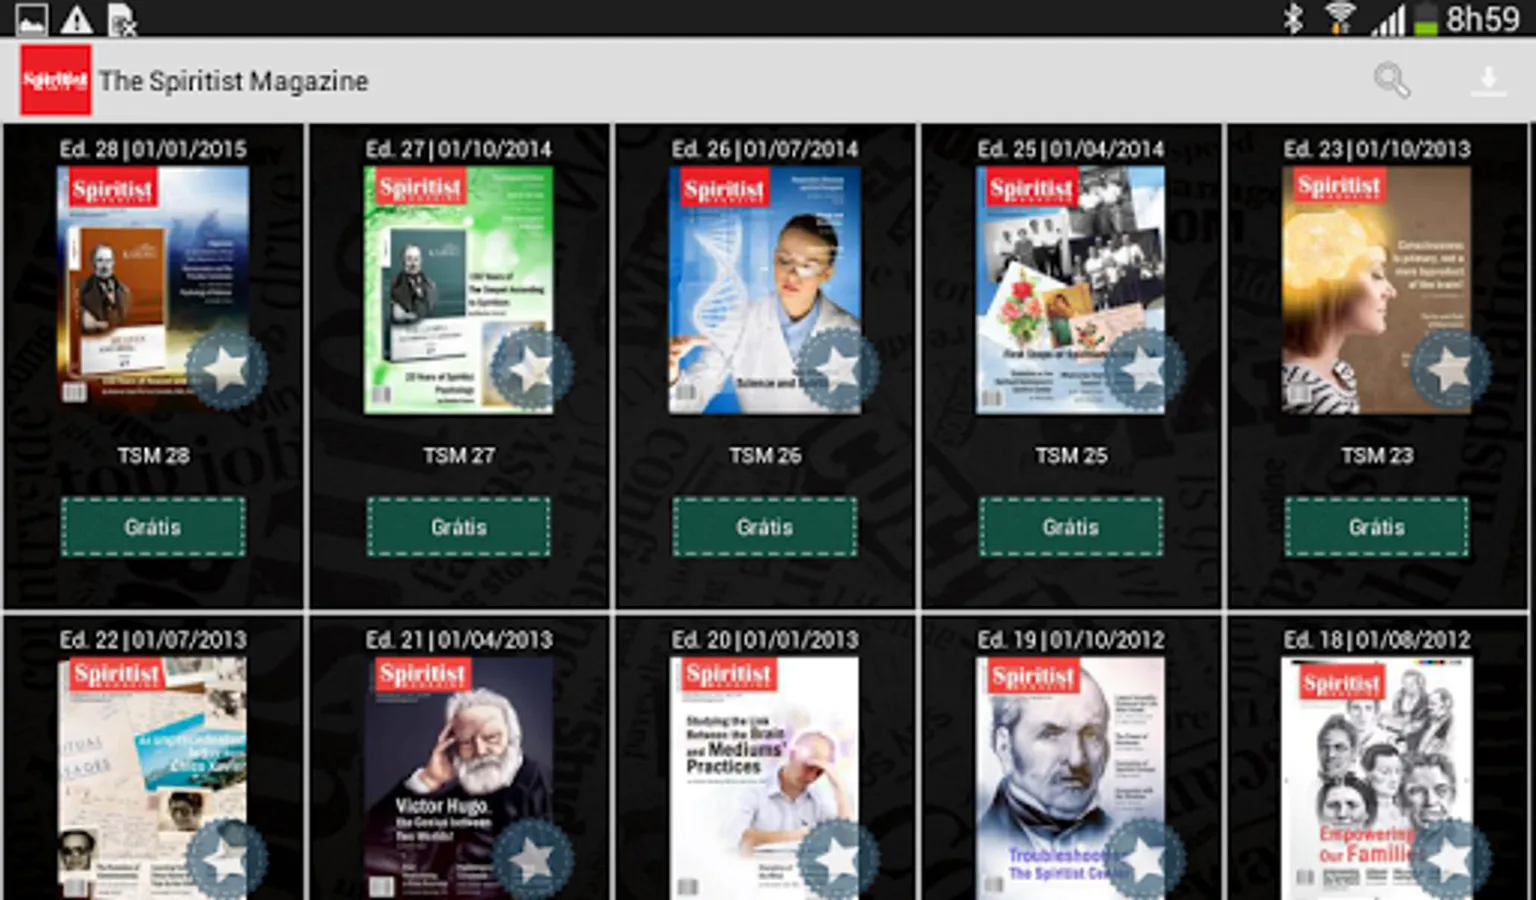This screenshot has height=900, width=1536.
Task: Tap the Grátis button for TSM 23
Action: 1377,527
